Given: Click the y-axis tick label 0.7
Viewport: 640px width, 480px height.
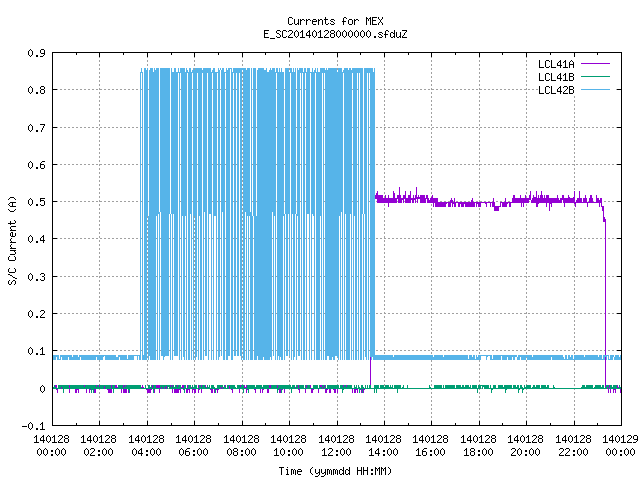Looking at the screenshot, I should tap(36, 128).
